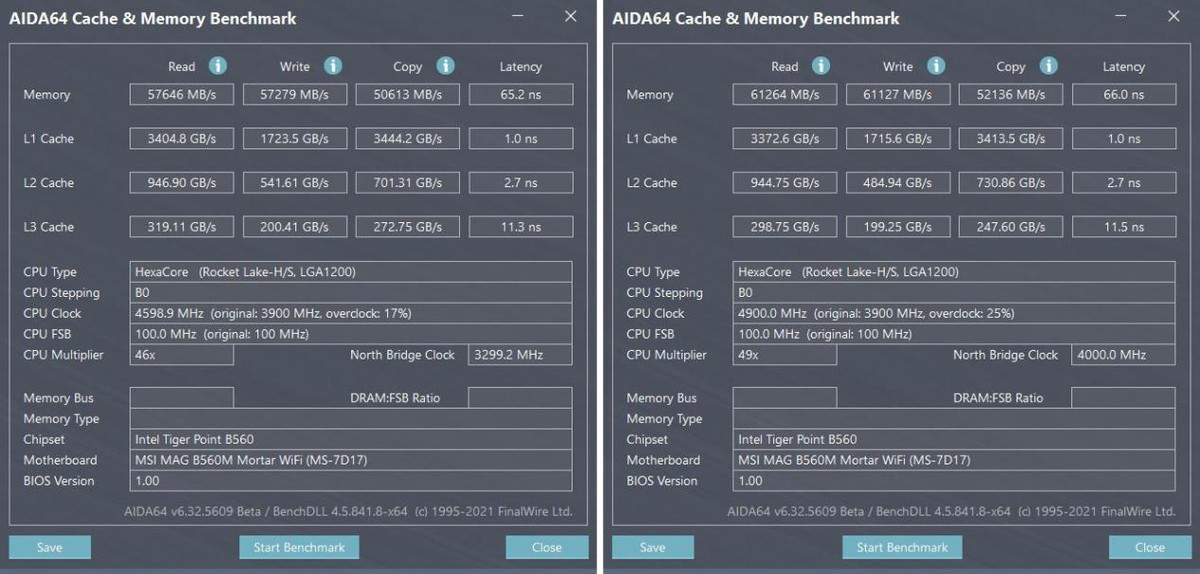Image resolution: width=1200 pixels, height=574 pixels.
Task: Select Memory read value 57646 MB/s
Action: [182, 94]
